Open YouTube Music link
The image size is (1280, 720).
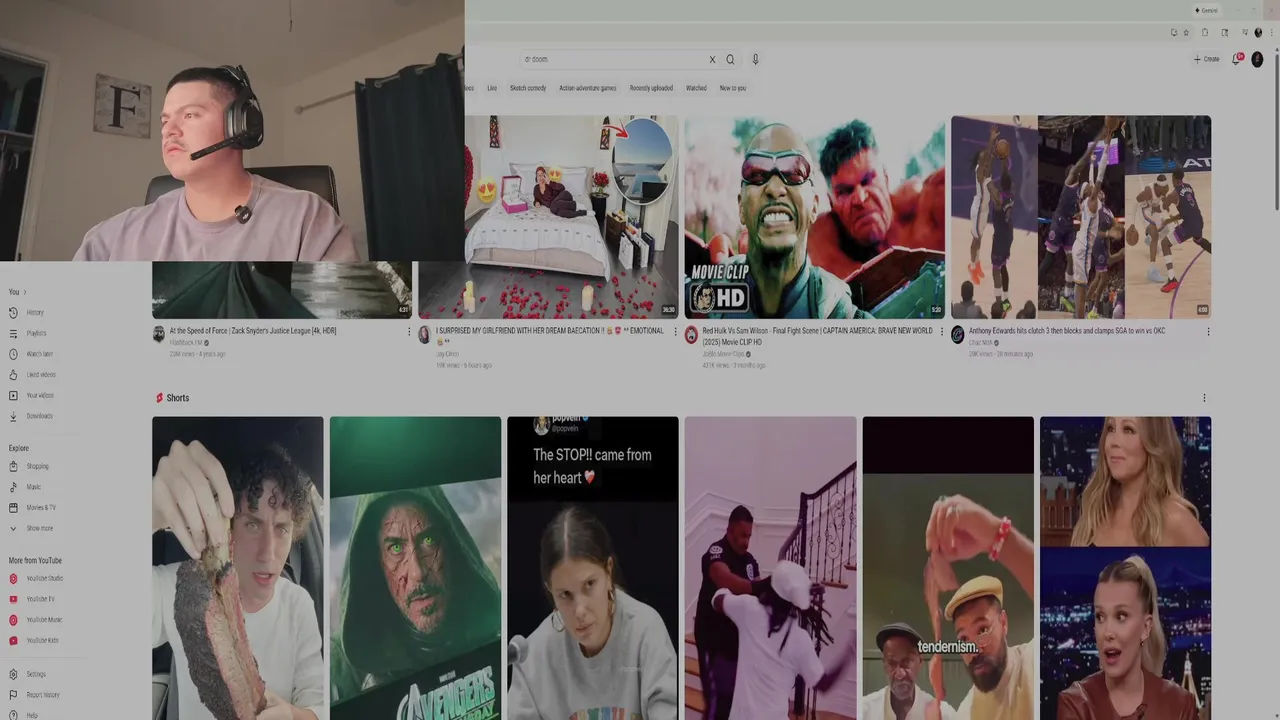tap(36, 620)
